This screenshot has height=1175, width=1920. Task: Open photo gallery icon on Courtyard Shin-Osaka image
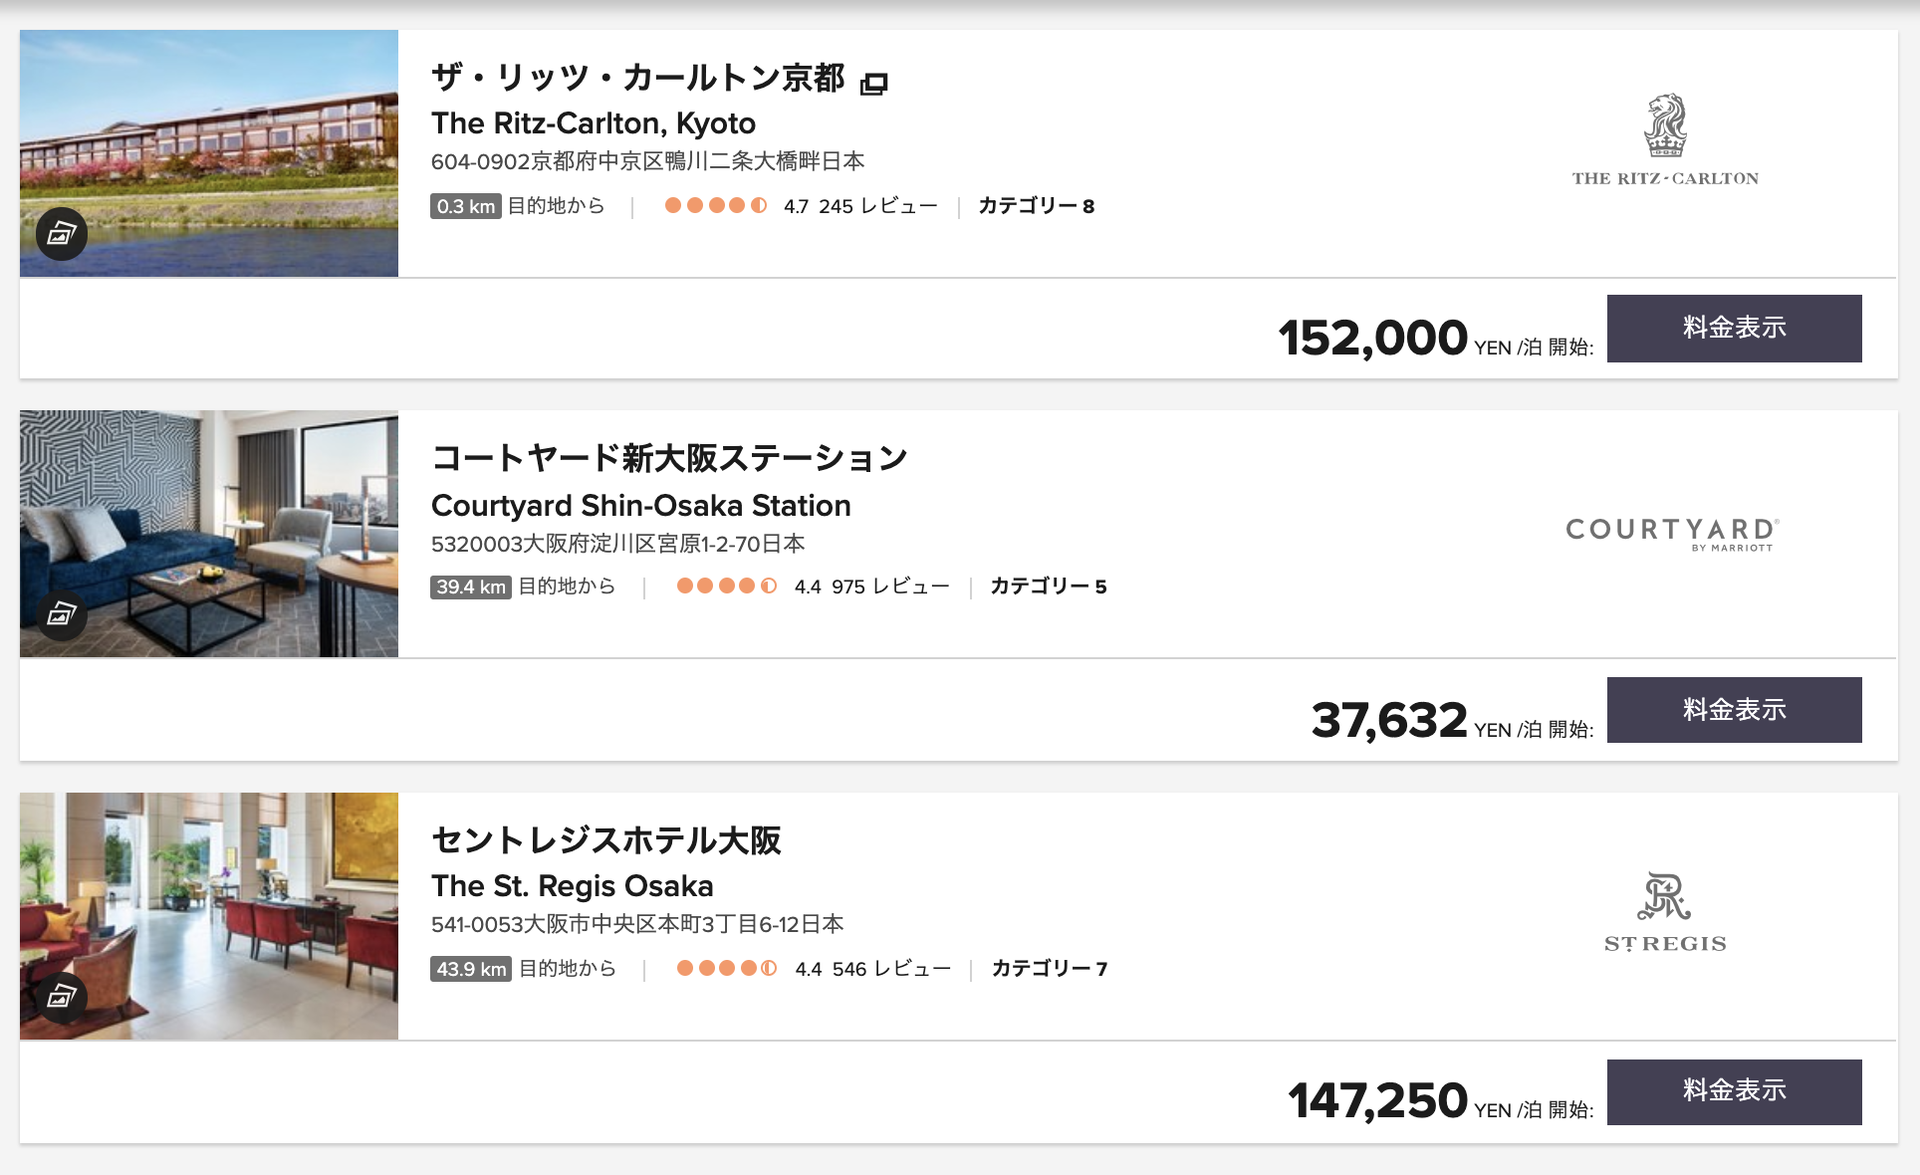coord(61,614)
